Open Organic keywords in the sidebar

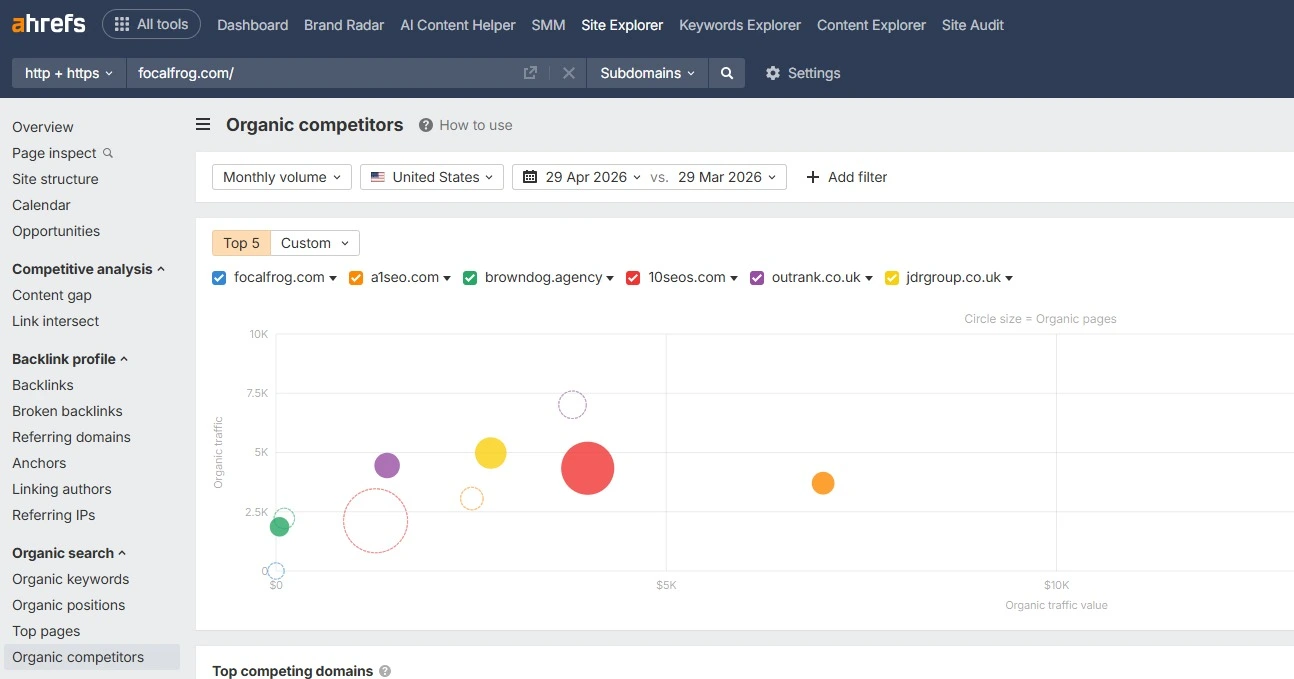click(70, 579)
